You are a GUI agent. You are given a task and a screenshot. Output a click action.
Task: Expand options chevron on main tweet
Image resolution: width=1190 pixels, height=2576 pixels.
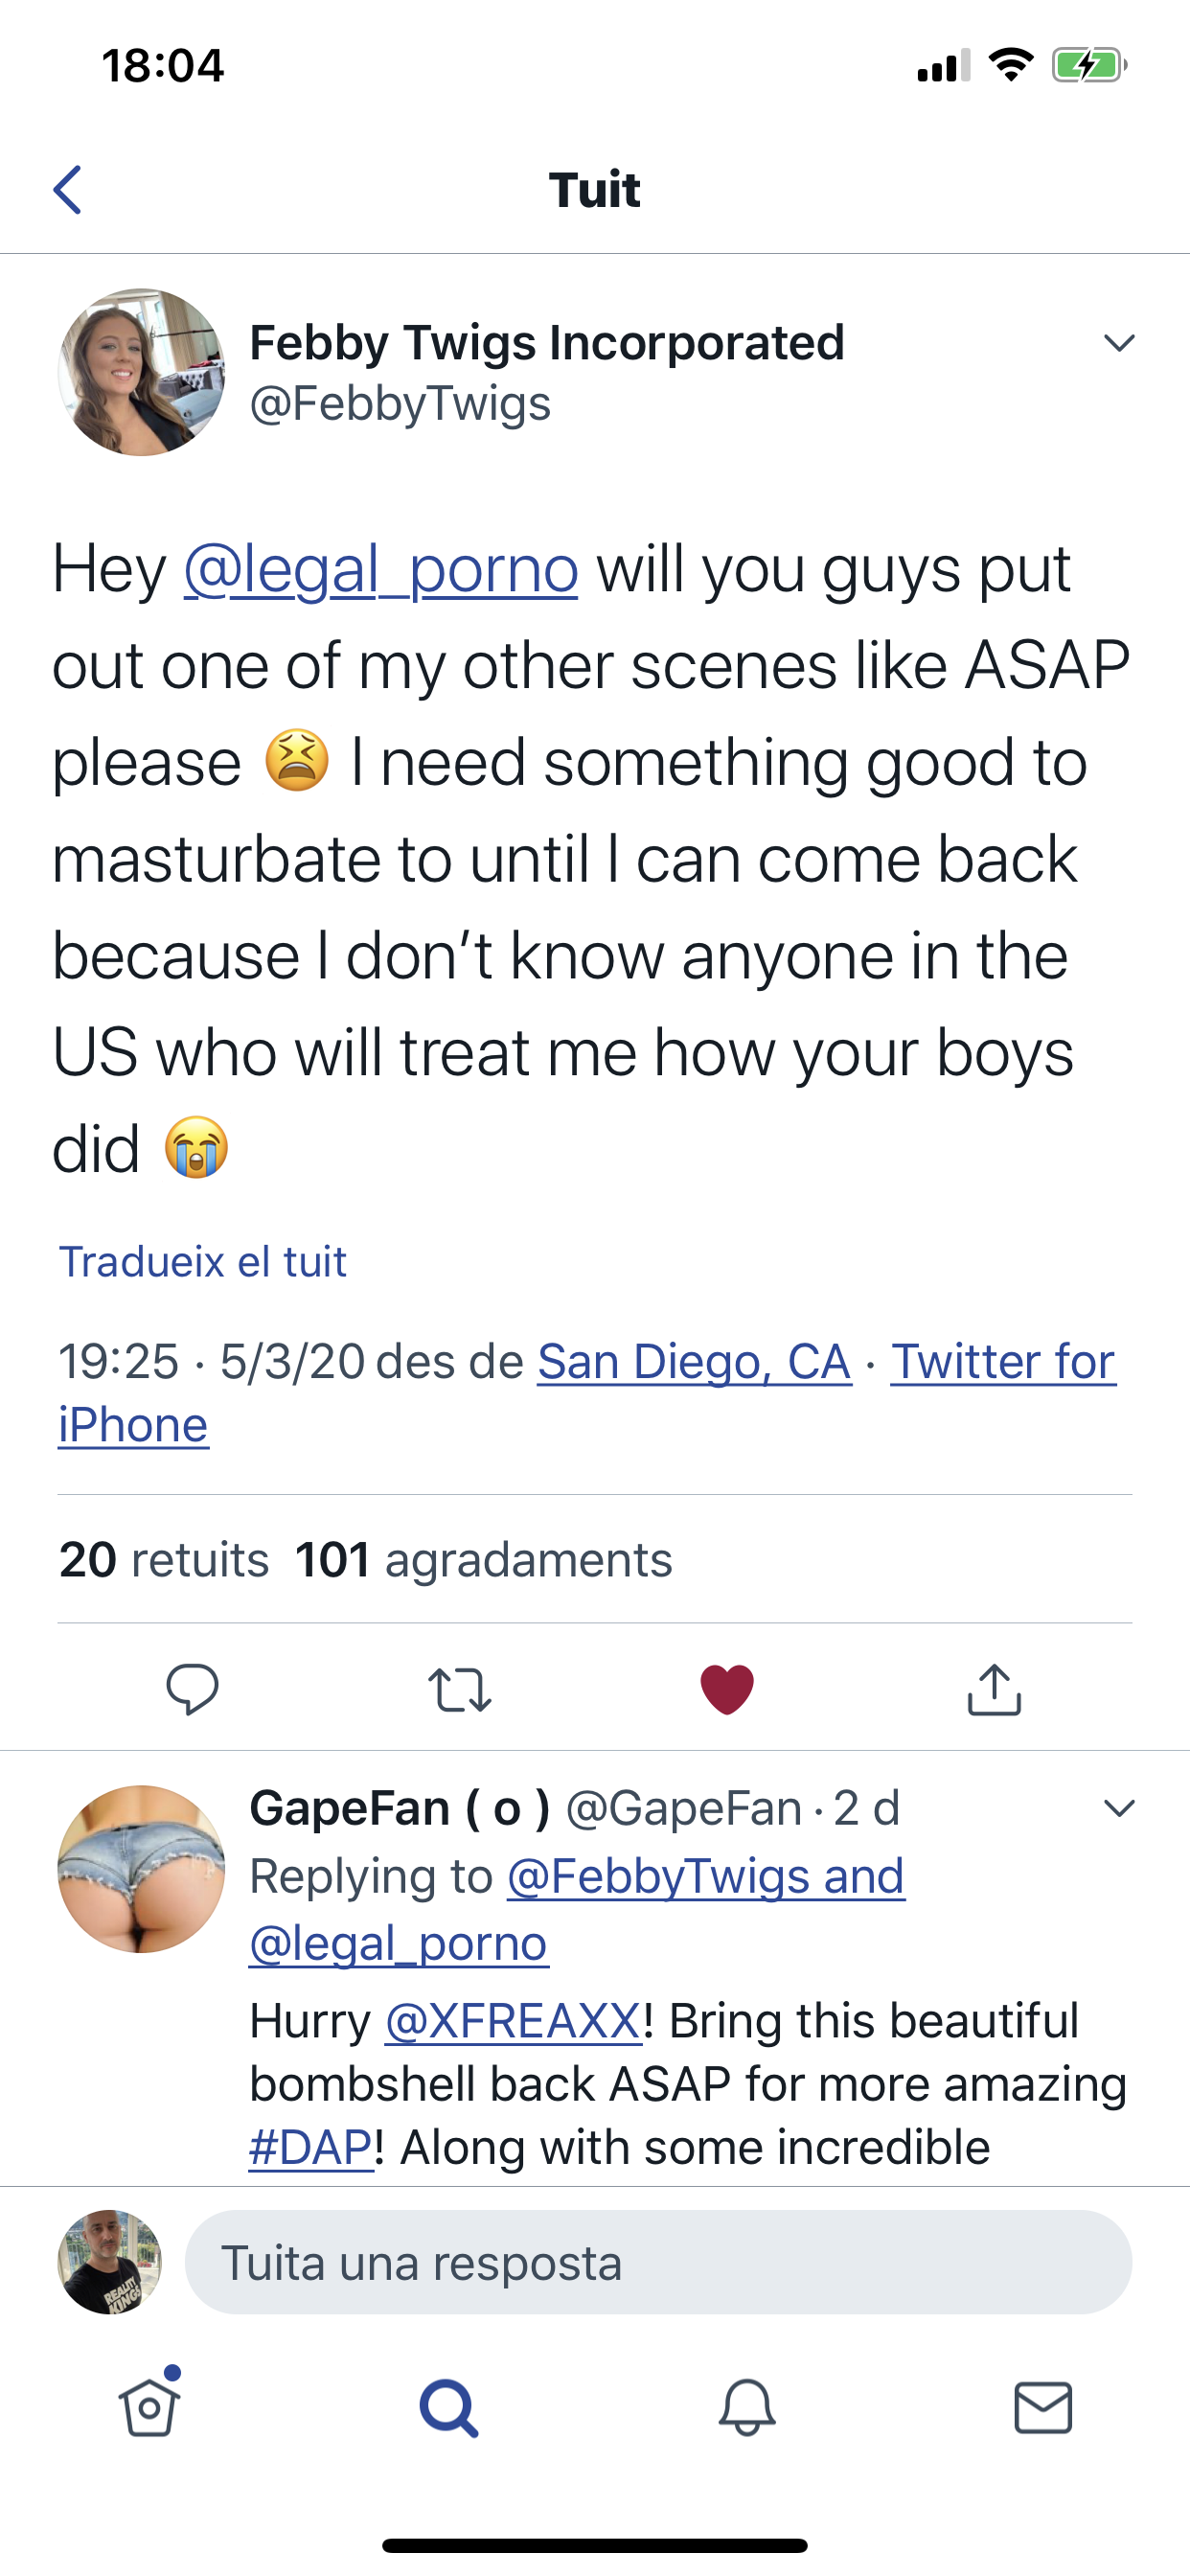(1119, 343)
